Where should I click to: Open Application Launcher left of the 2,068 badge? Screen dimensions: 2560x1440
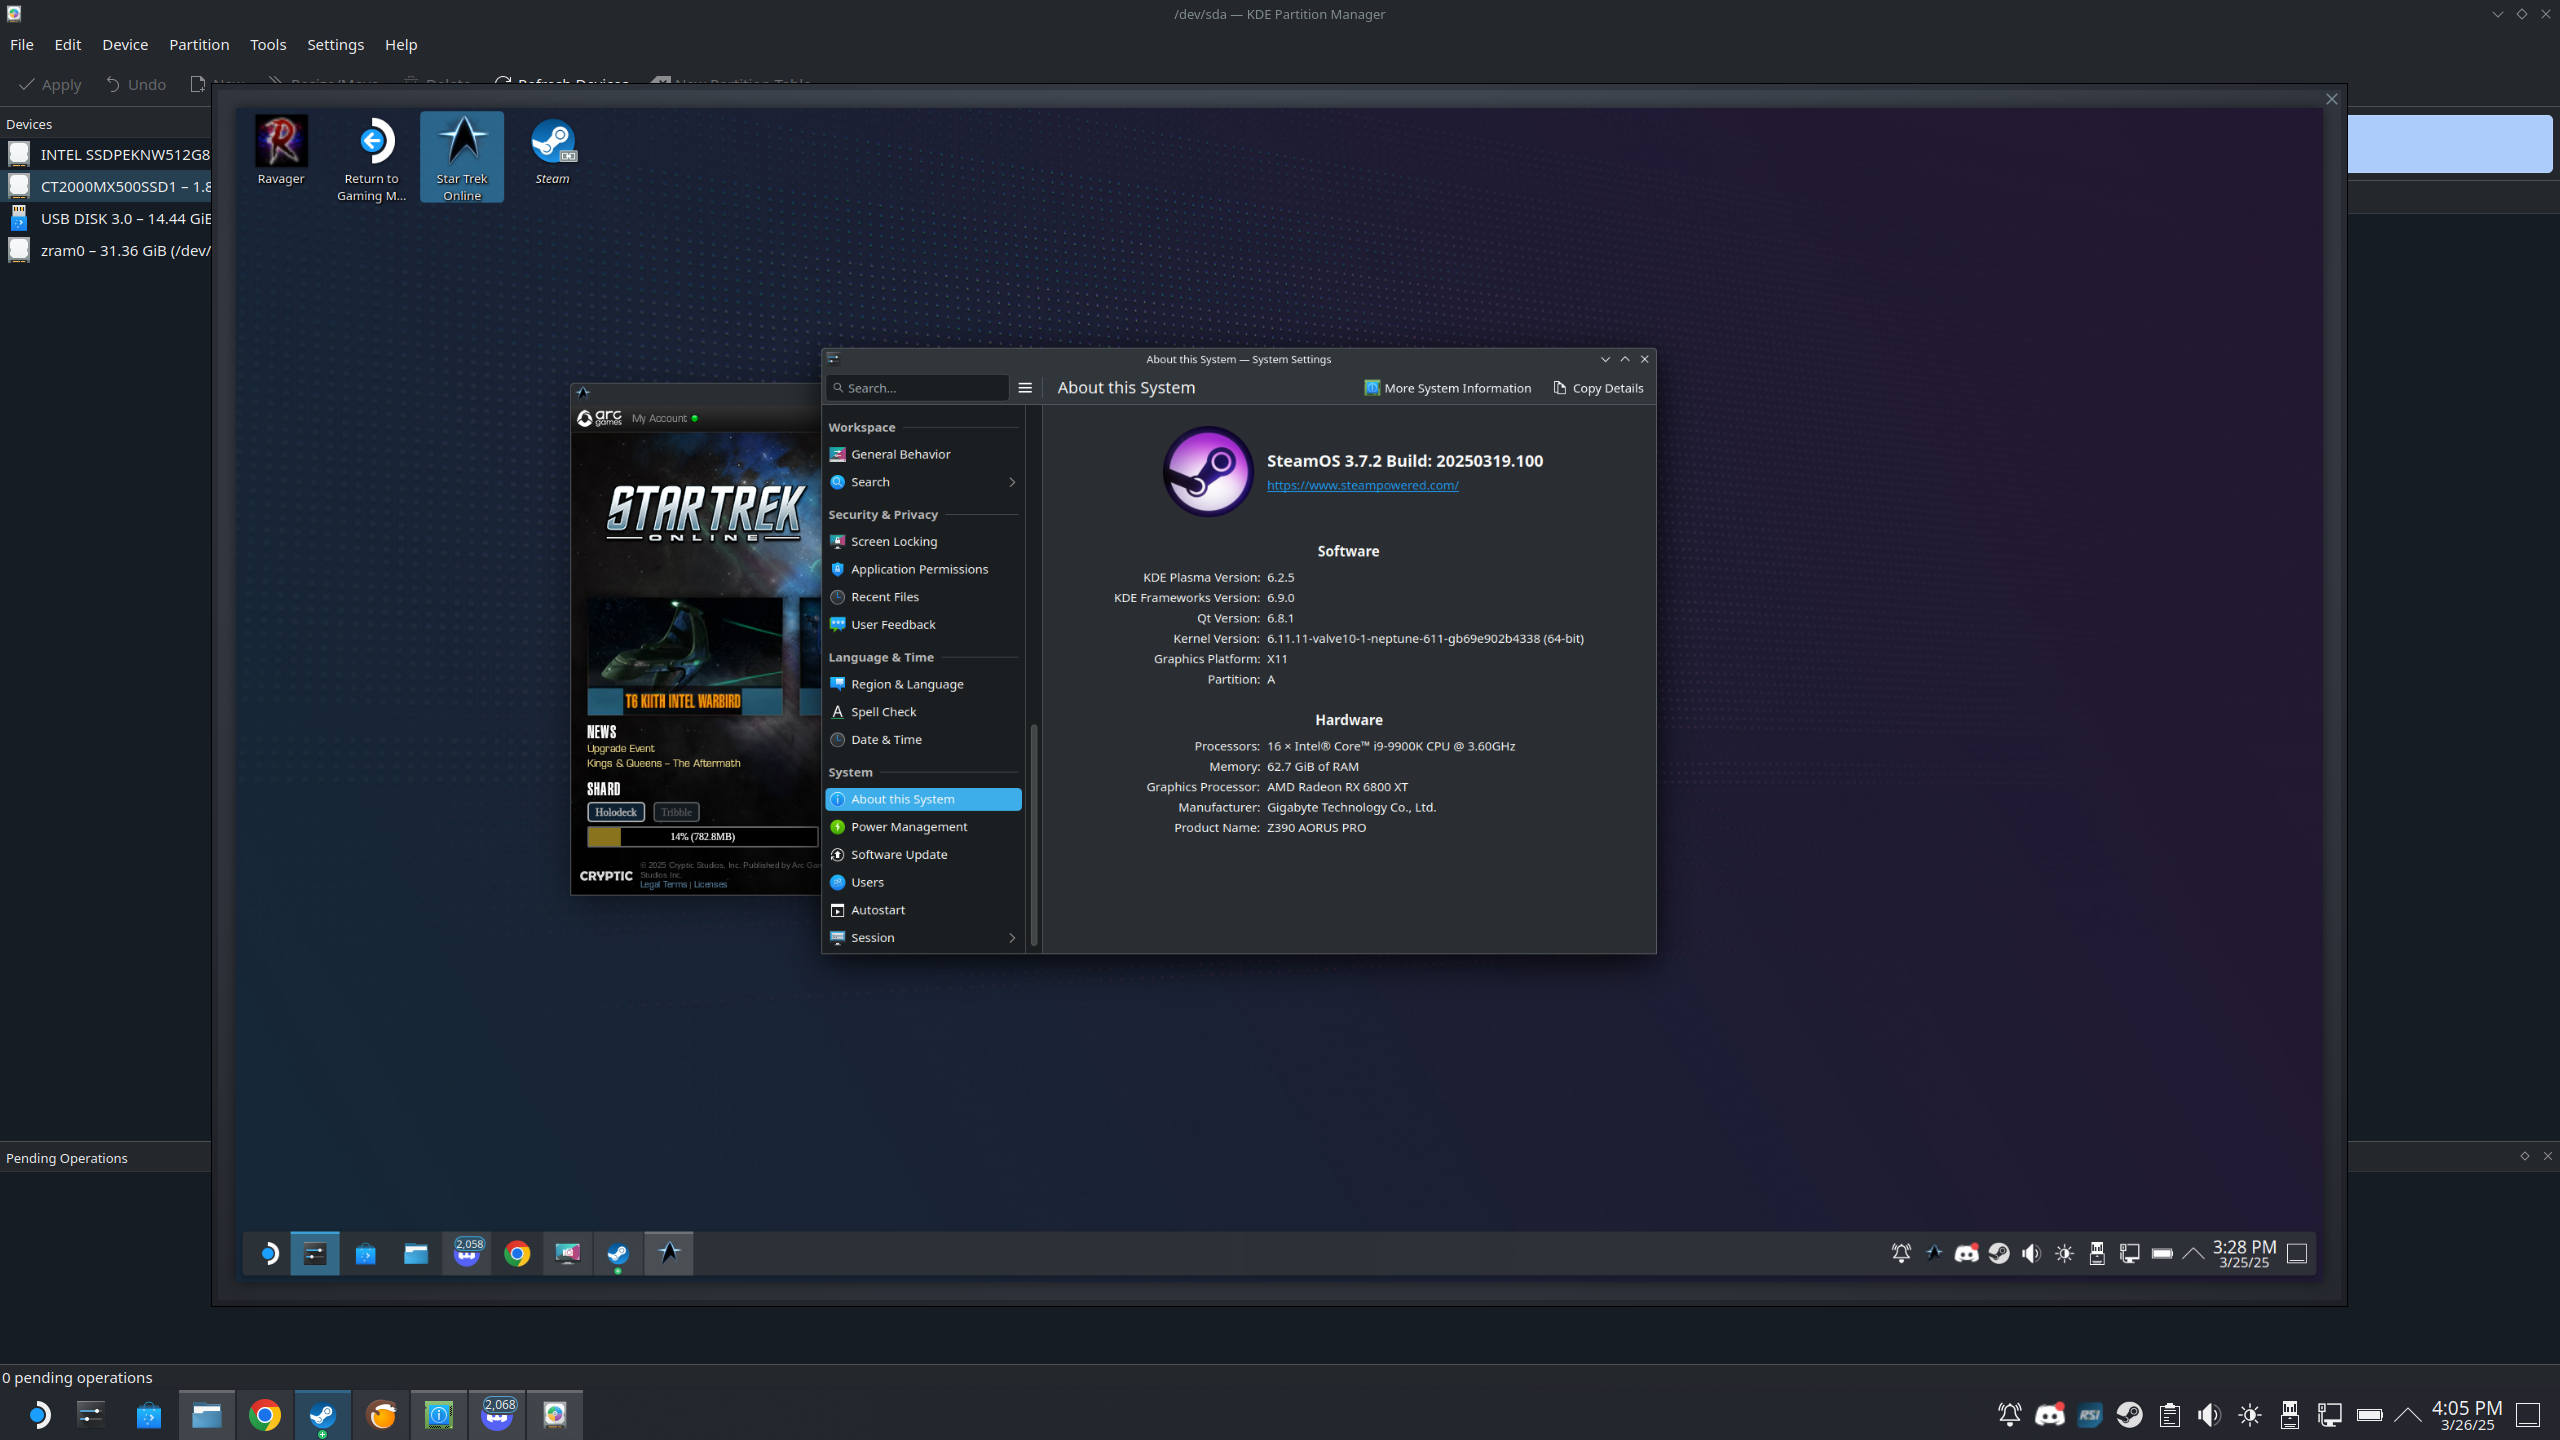[x=38, y=1415]
